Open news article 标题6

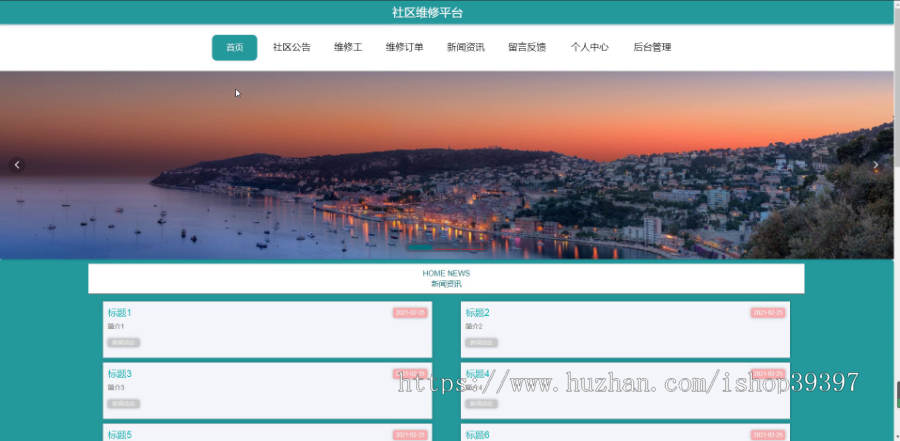[x=478, y=435]
